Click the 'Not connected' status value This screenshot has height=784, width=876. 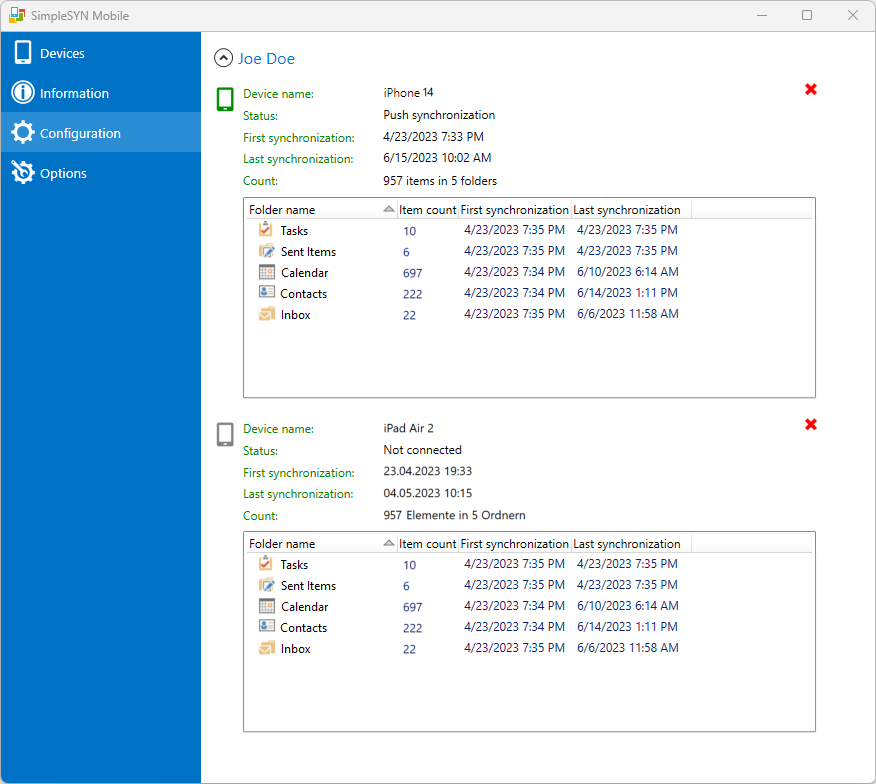422,450
